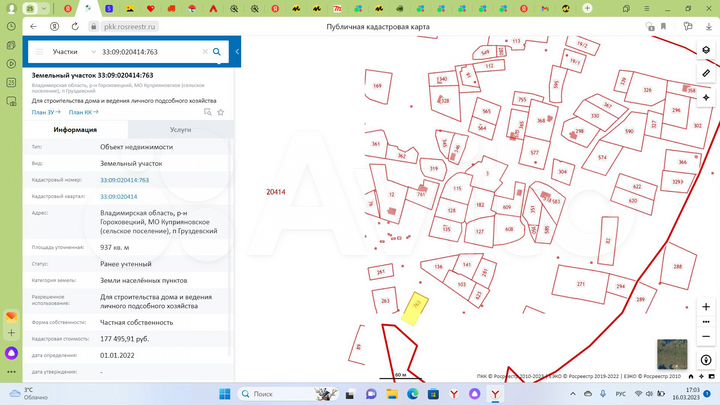Open history clock in browser sidebar
Viewport: 720px width, 405px height.
pyautogui.click(x=11, y=27)
